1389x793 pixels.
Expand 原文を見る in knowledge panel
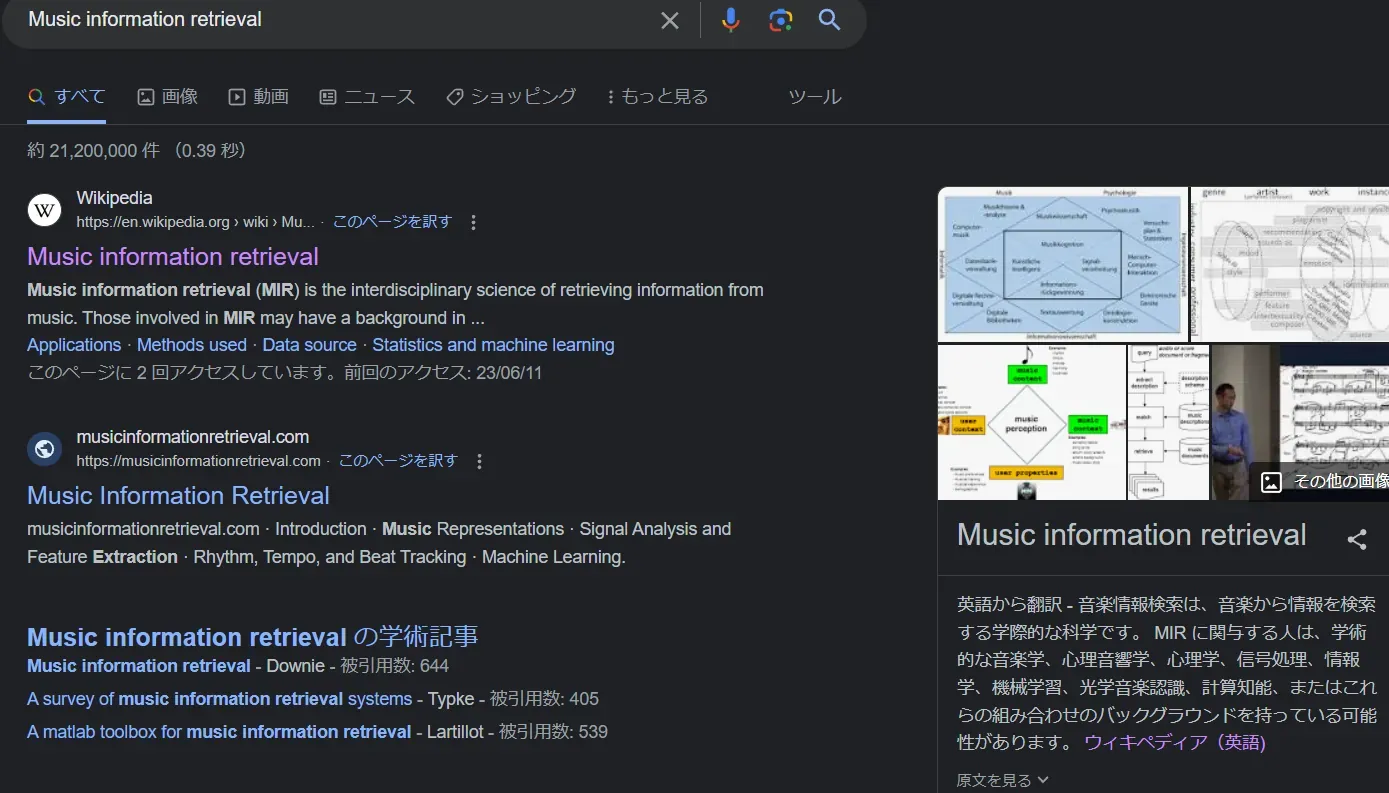[x=1002, y=780]
